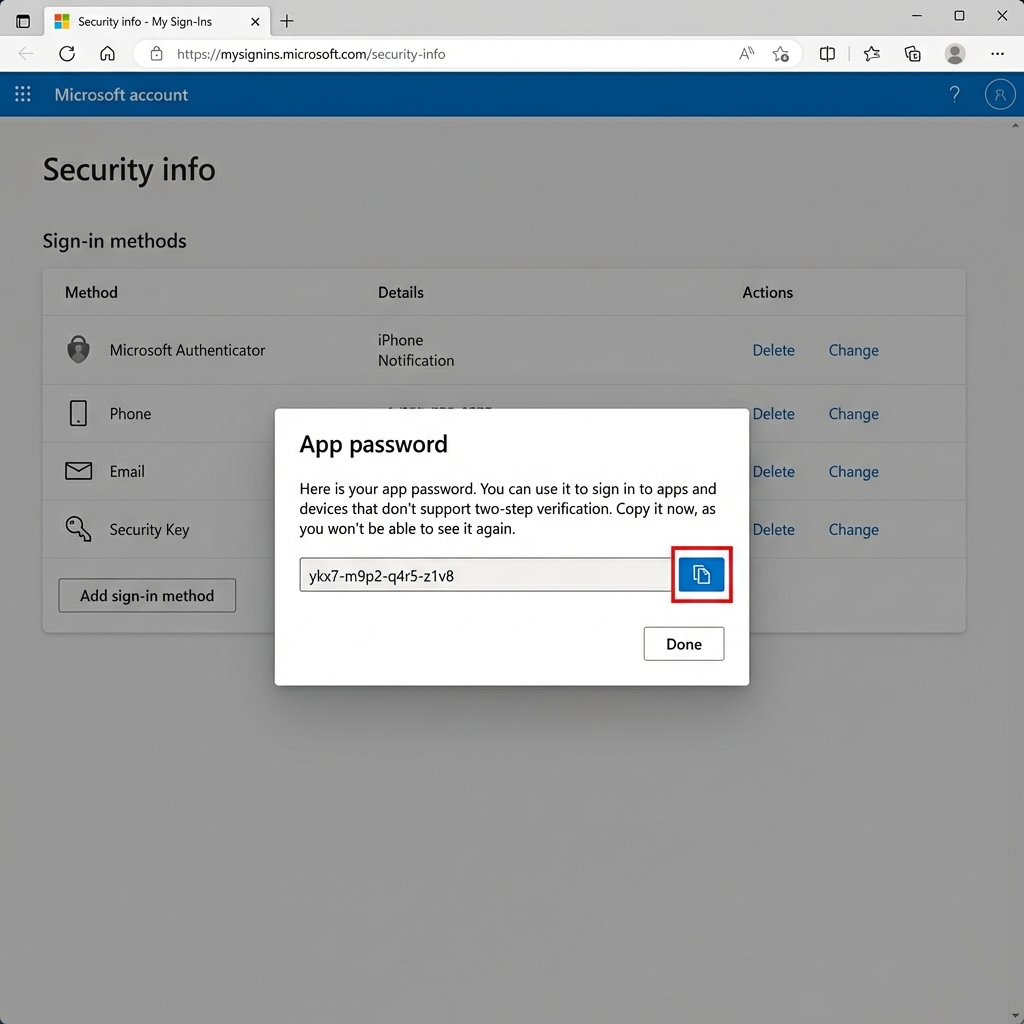This screenshot has width=1024, height=1024.
Task: Open the help question mark icon
Action: (x=954, y=95)
